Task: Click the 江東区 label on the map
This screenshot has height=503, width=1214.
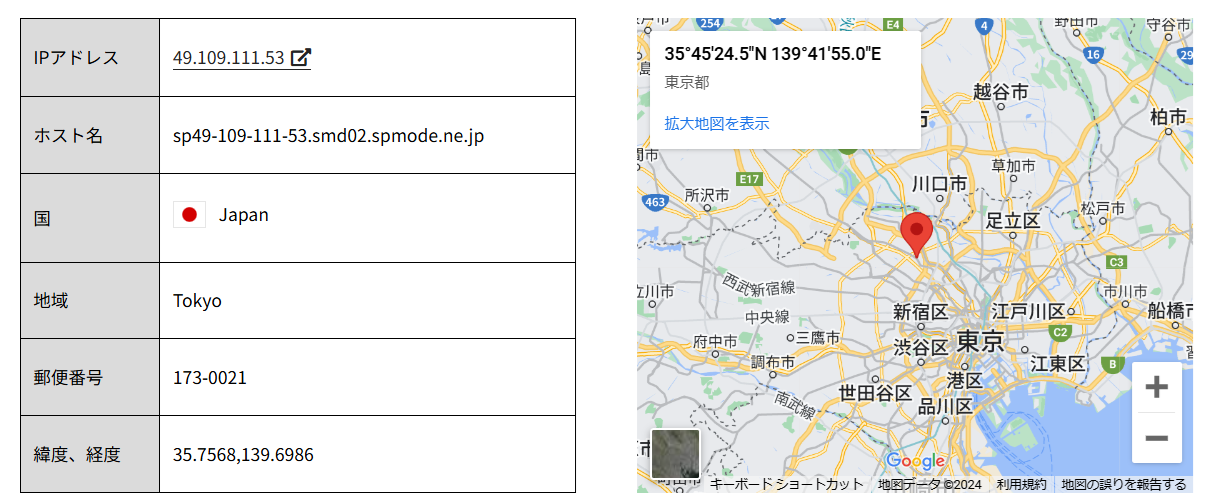Action: point(1058,362)
